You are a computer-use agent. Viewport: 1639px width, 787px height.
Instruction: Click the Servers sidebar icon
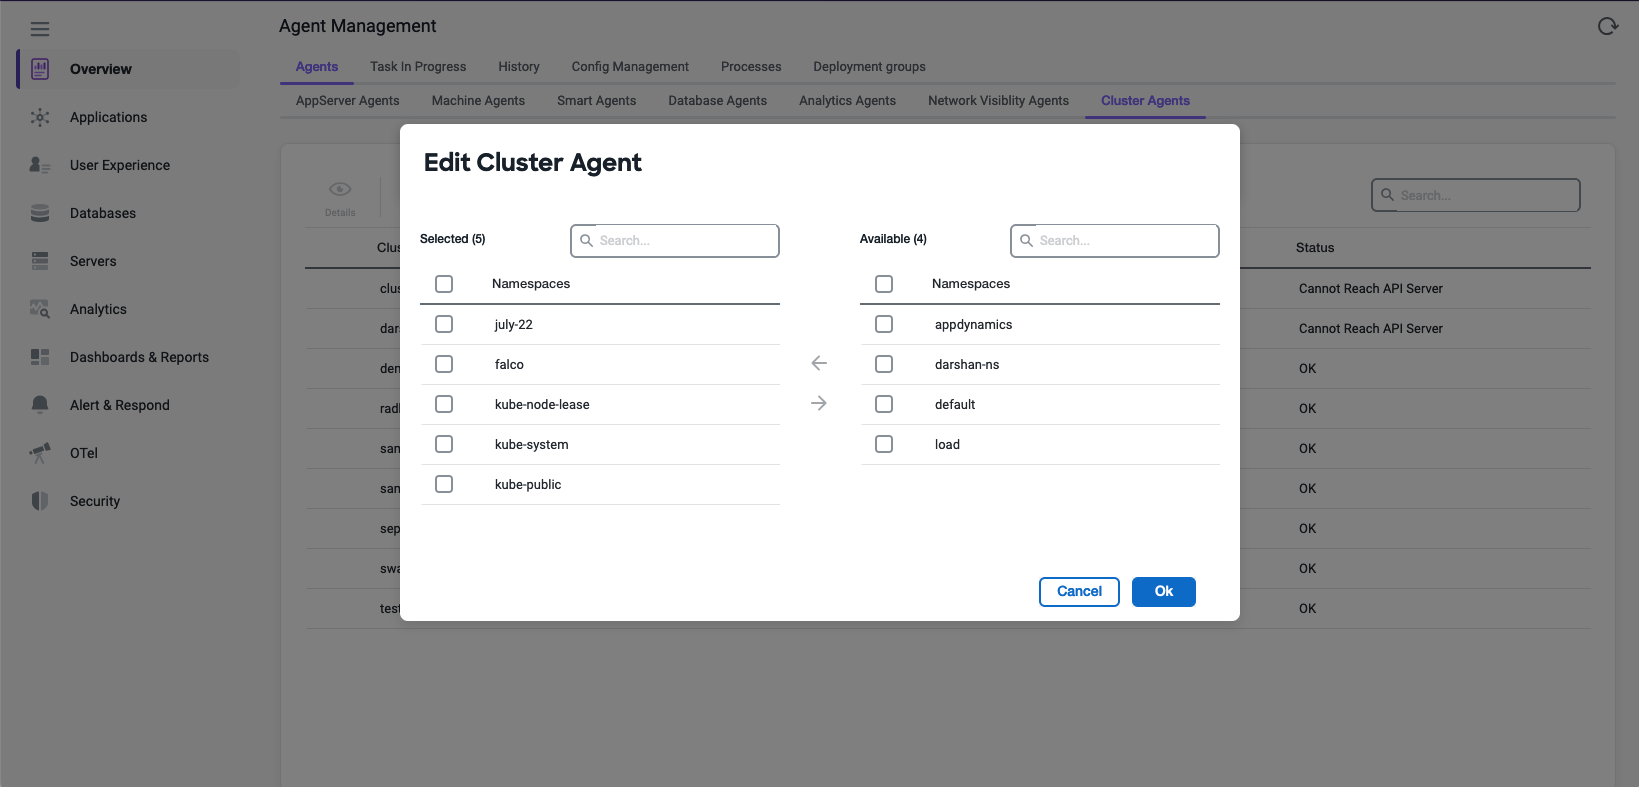[40, 261]
